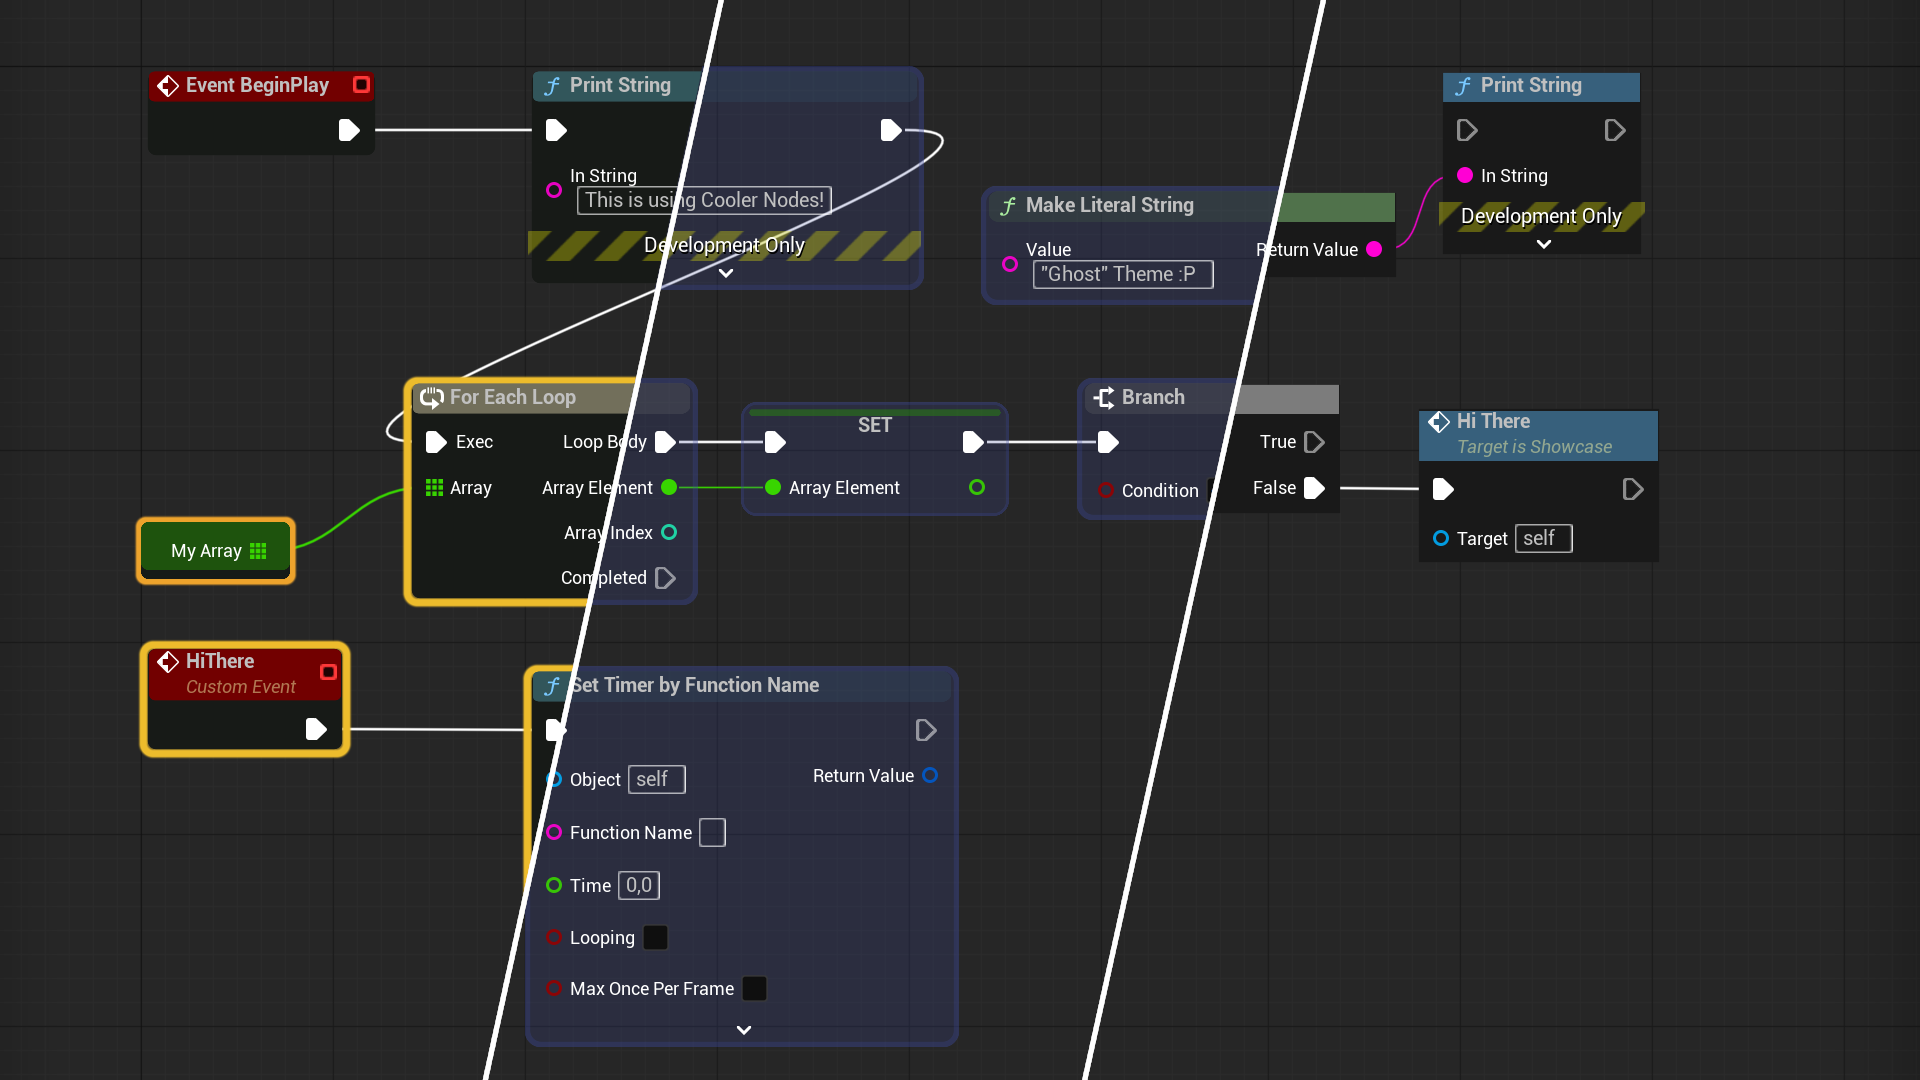Image resolution: width=1920 pixels, height=1080 pixels.
Task: Select the Hi There node header
Action: click(x=1538, y=434)
